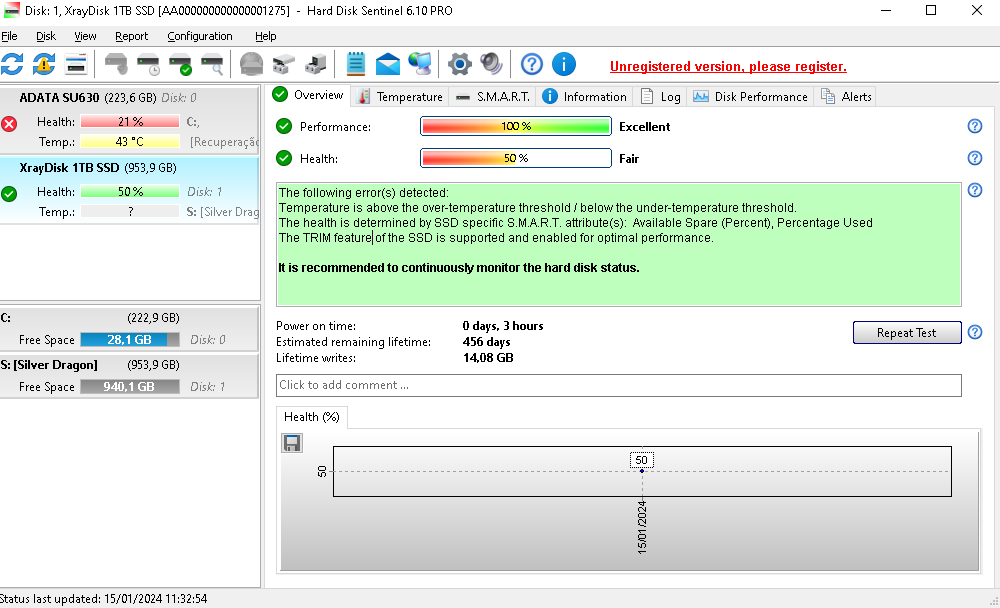Click the disk panel list toolbar icon
The width and height of the screenshot is (1000, 608).
click(76, 64)
